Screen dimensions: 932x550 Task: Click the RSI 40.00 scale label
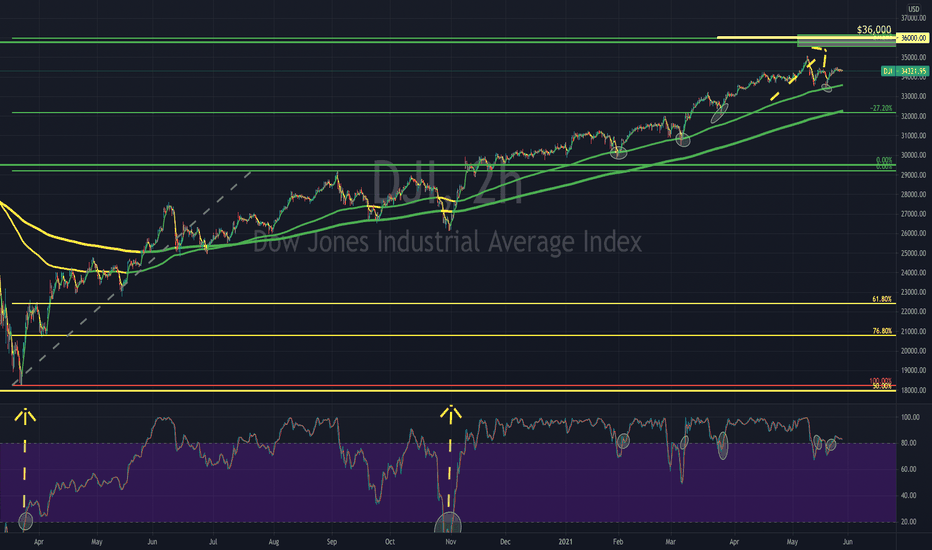(909, 495)
